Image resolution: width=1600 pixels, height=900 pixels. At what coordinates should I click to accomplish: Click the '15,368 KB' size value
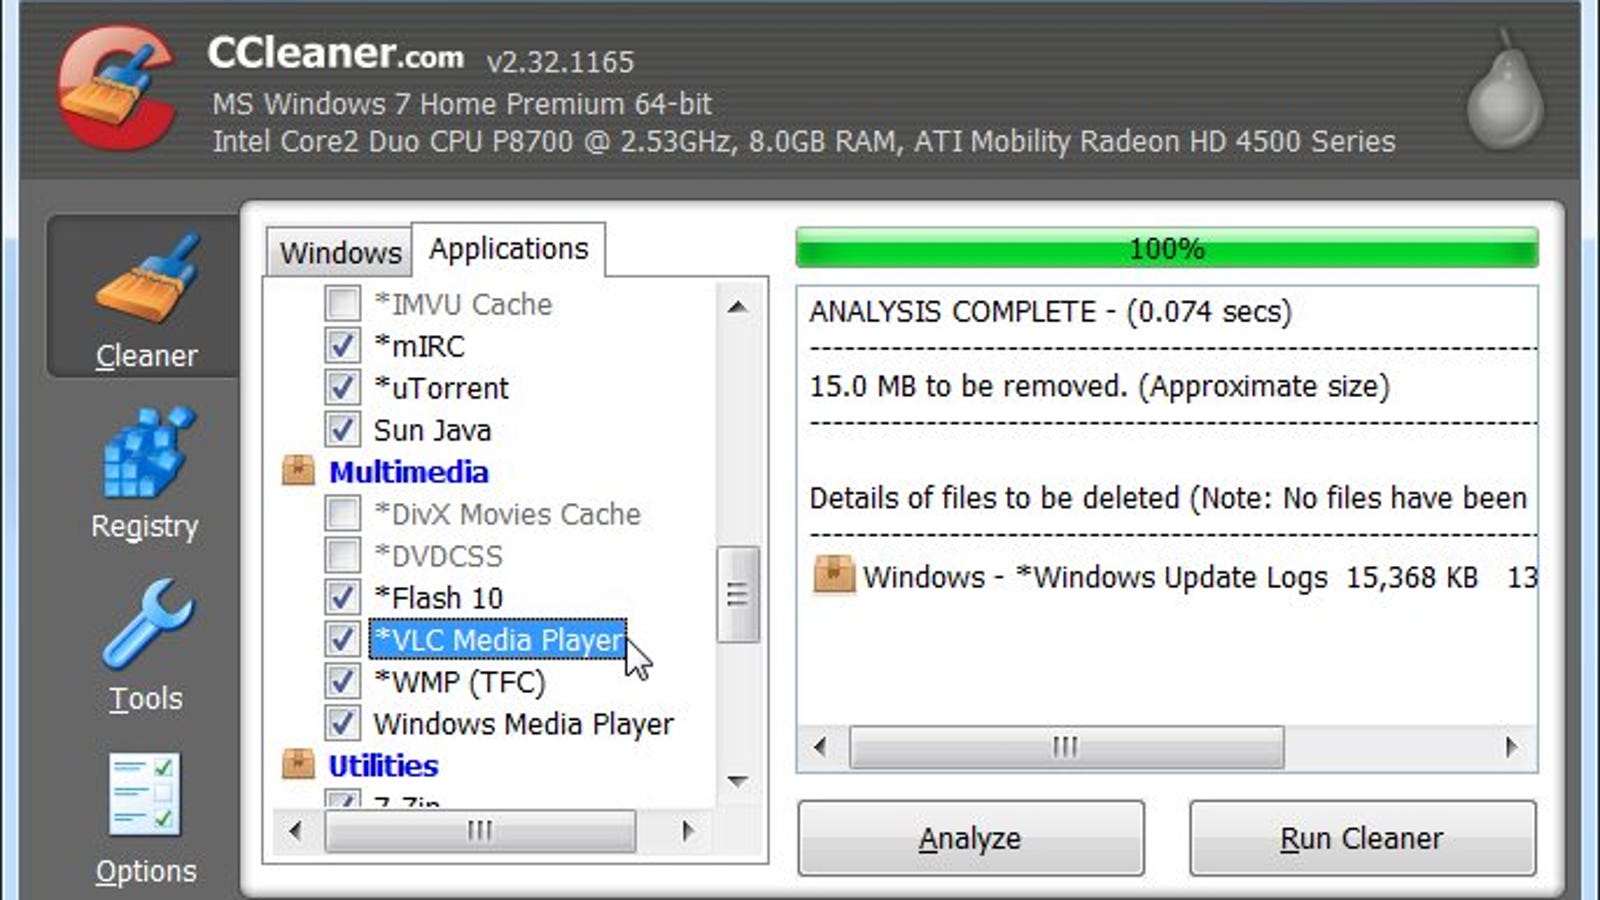(x=1411, y=578)
